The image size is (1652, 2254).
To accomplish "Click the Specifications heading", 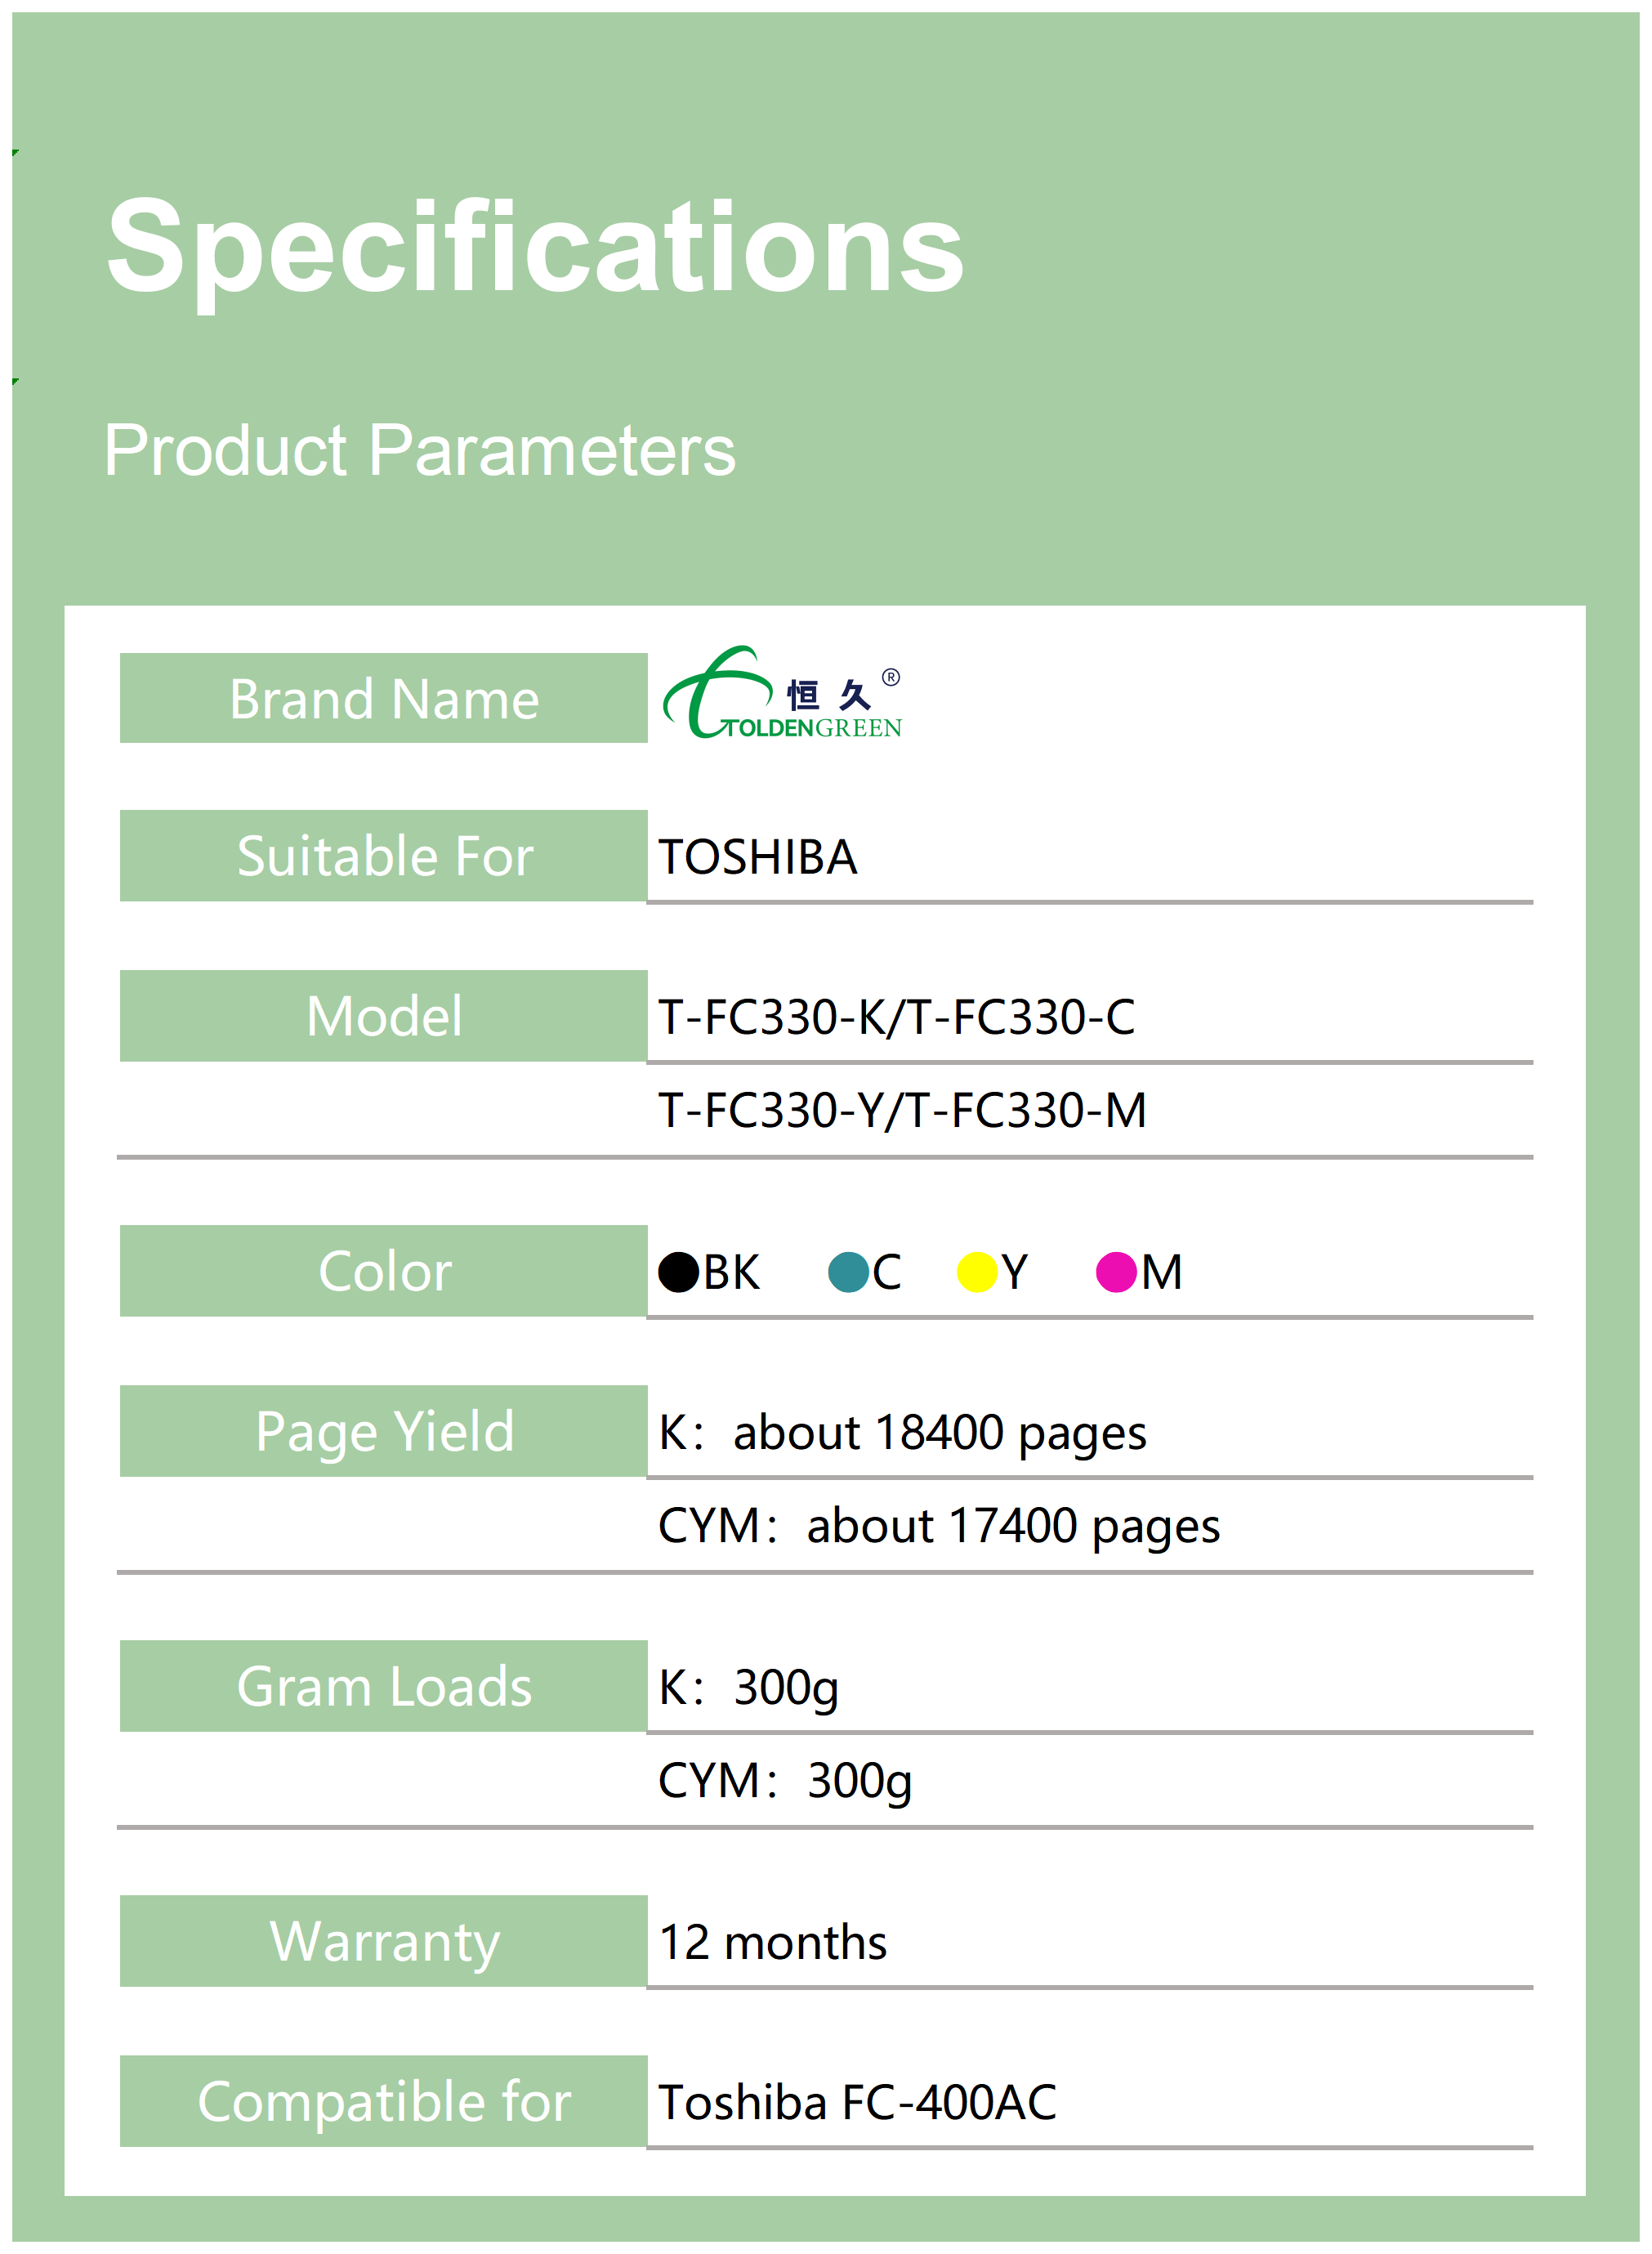I will [535, 246].
